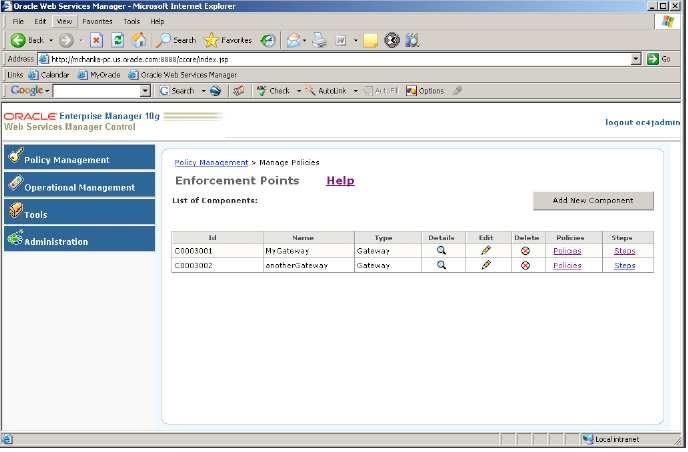Open Policies link for MyGateway
The image size is (688, 452).
coord(567,251)
